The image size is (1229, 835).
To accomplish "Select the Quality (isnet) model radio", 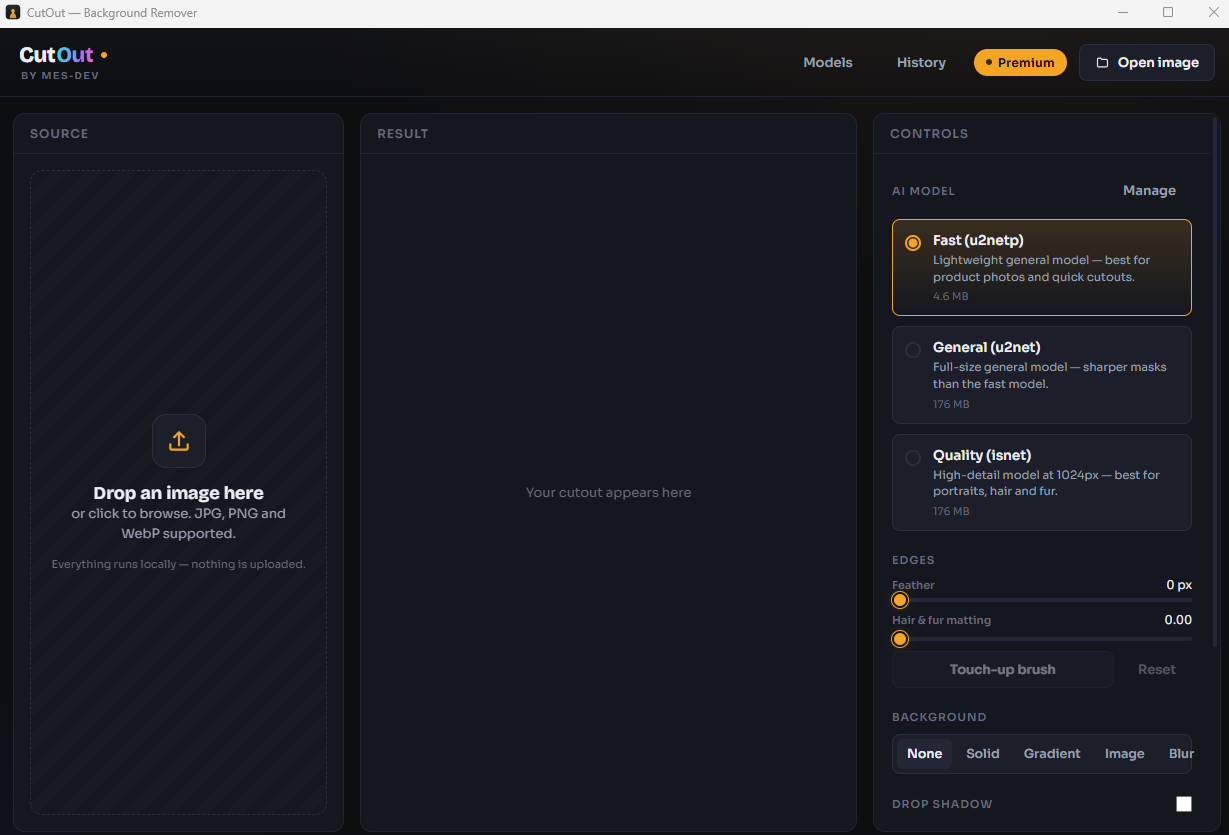I will click(913, 458).
